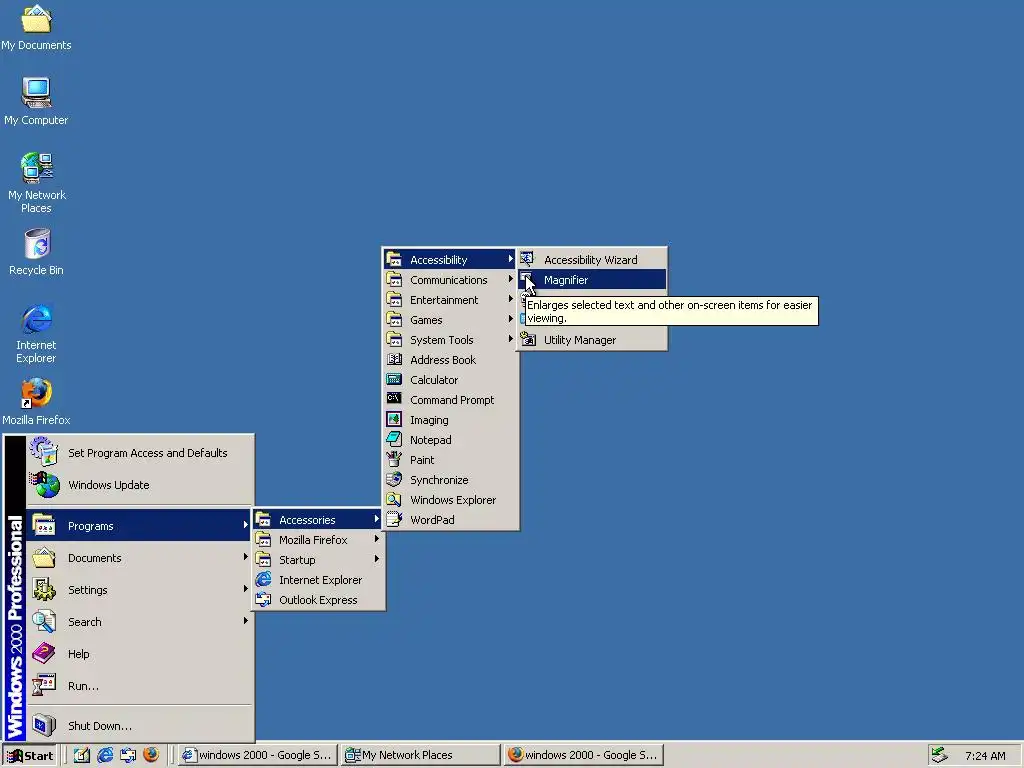
Task: Expand Mozilla Firefox submenu arrow
Action: 377,539
